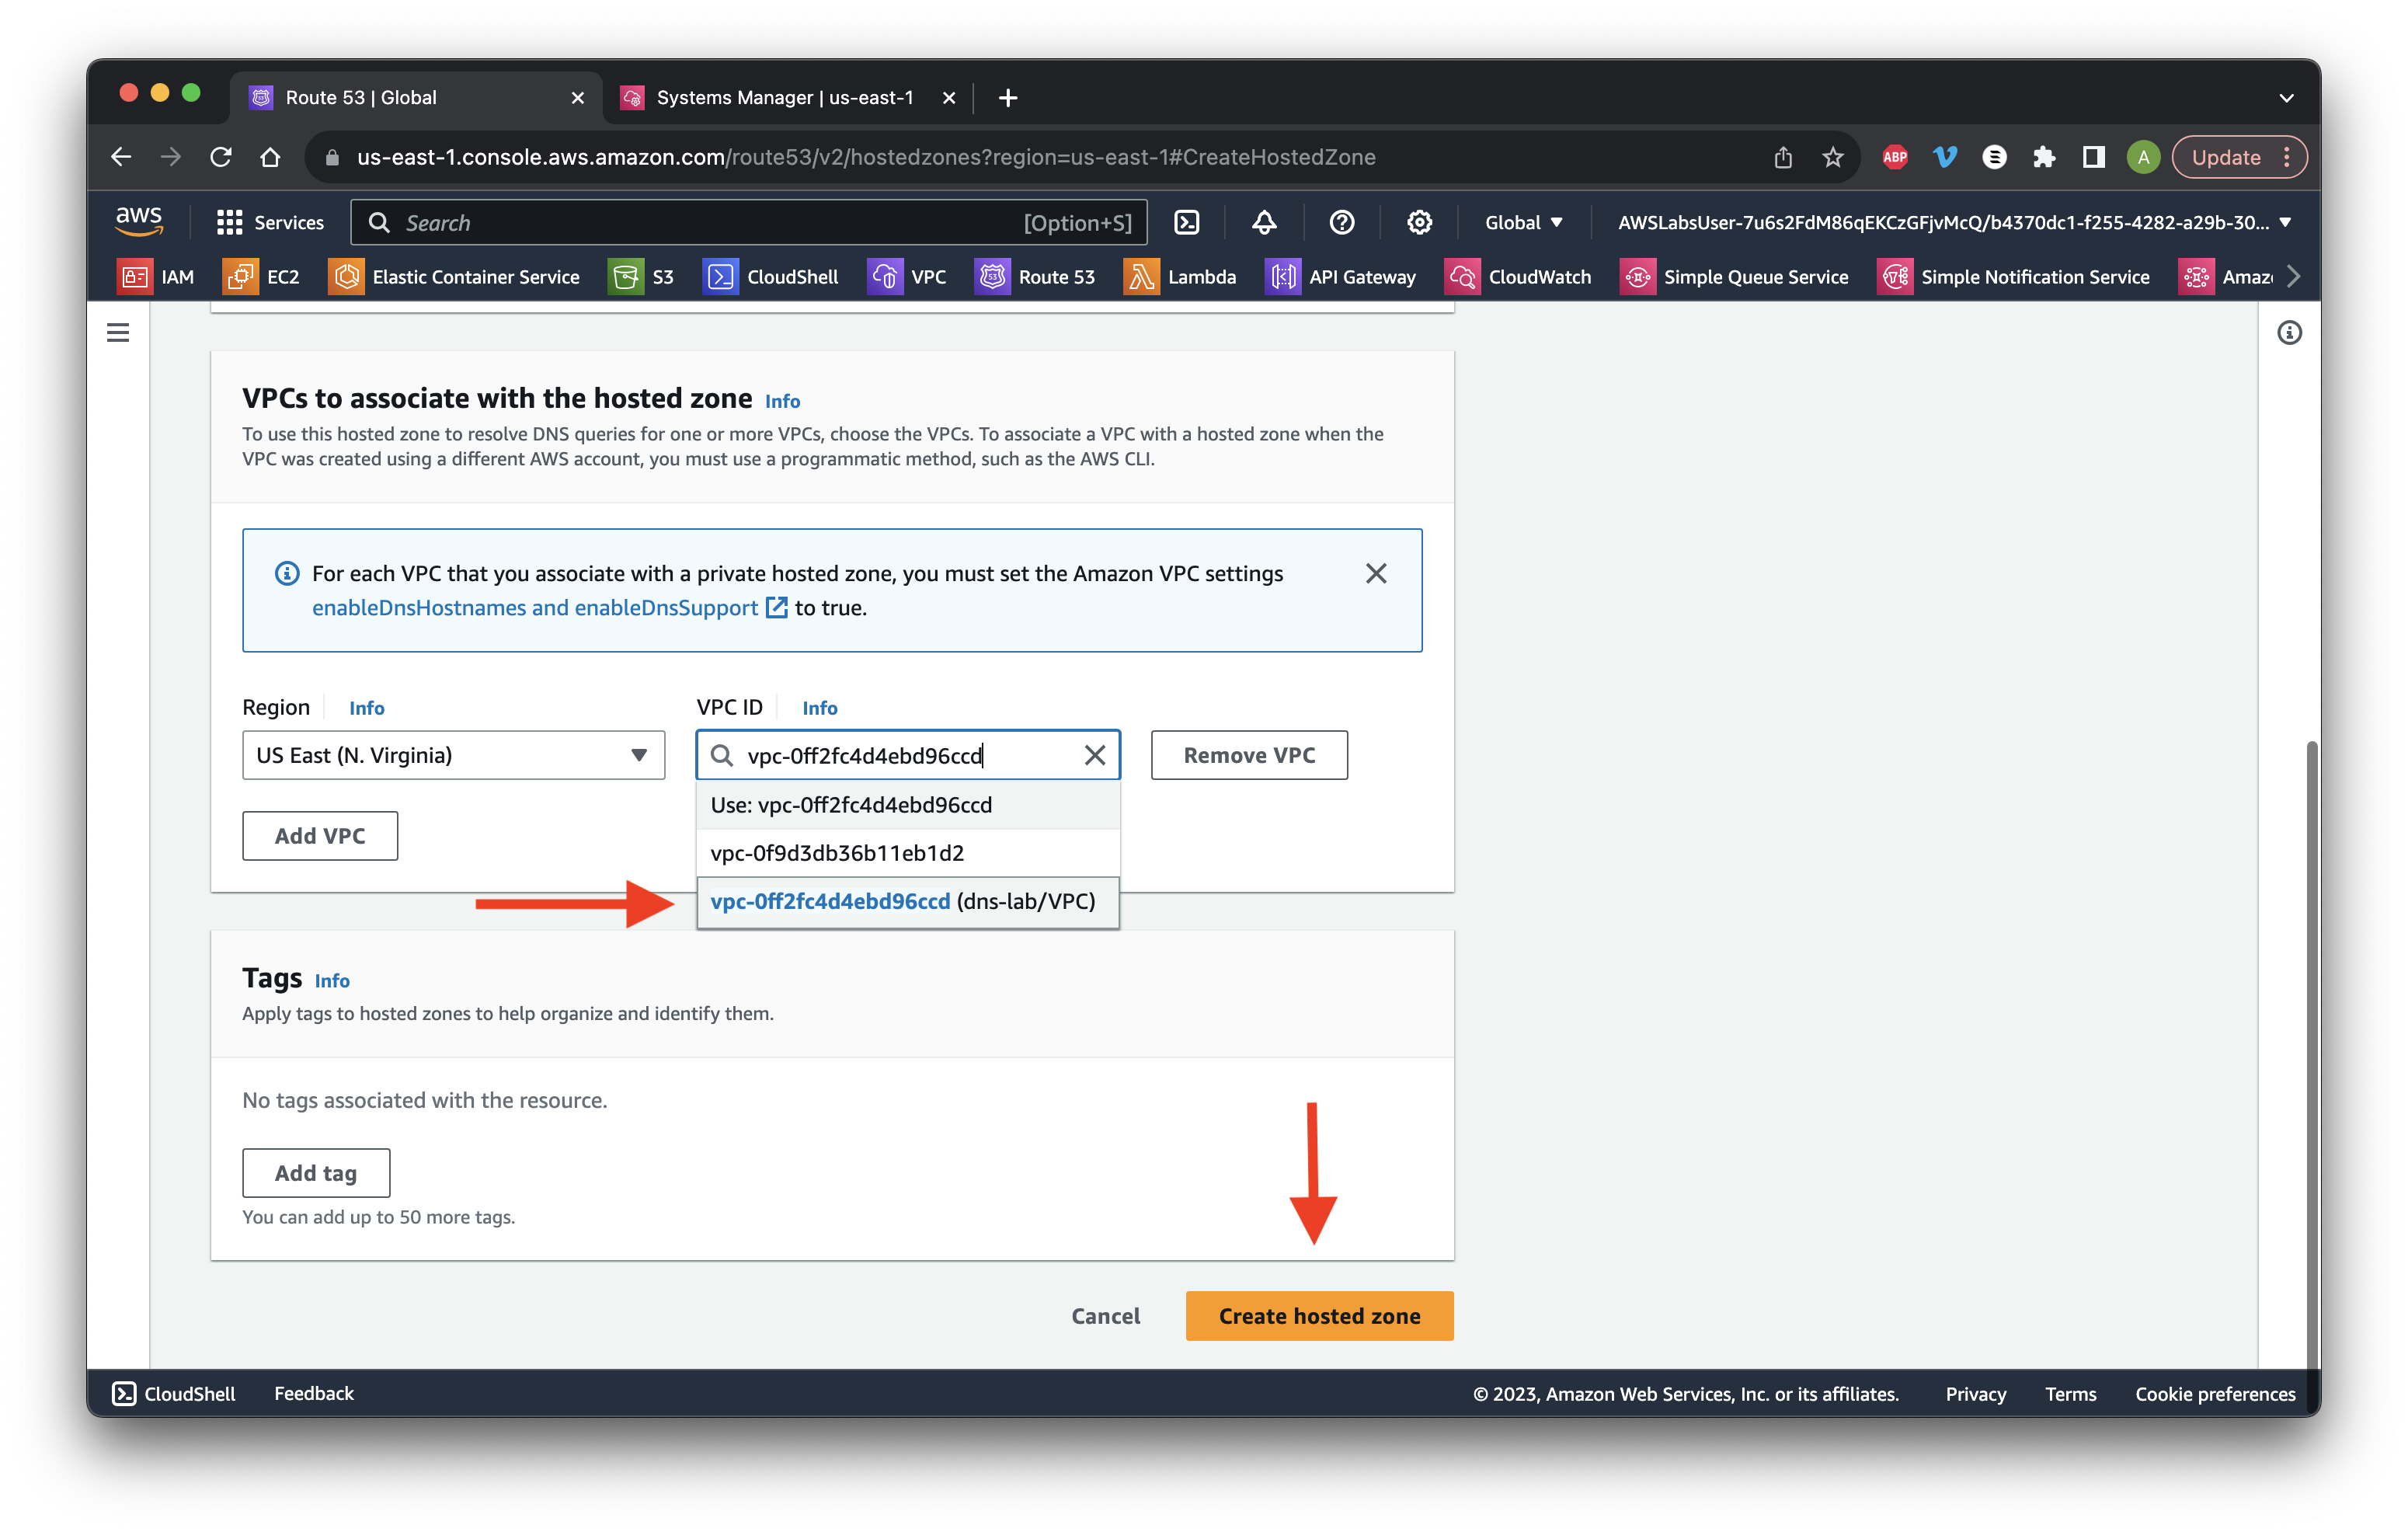Click the VPC ID search input
Viewport: 2408px width, 1532px height.
click(908, 755)
